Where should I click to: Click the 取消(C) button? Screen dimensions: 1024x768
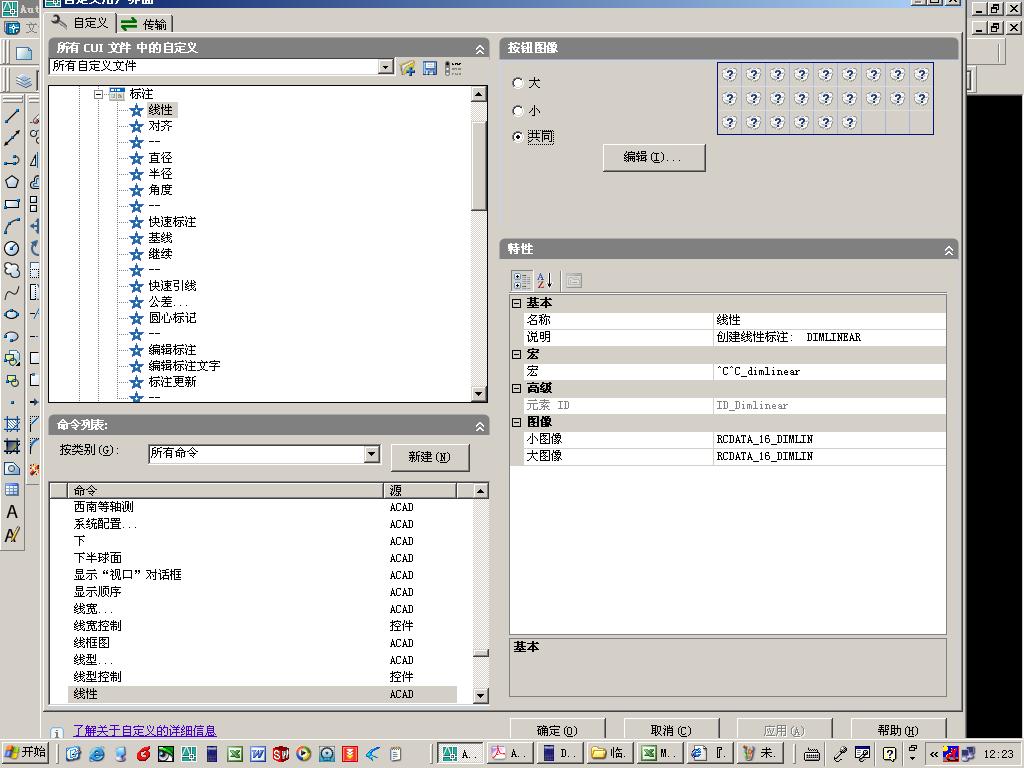(x=671, y=730)
